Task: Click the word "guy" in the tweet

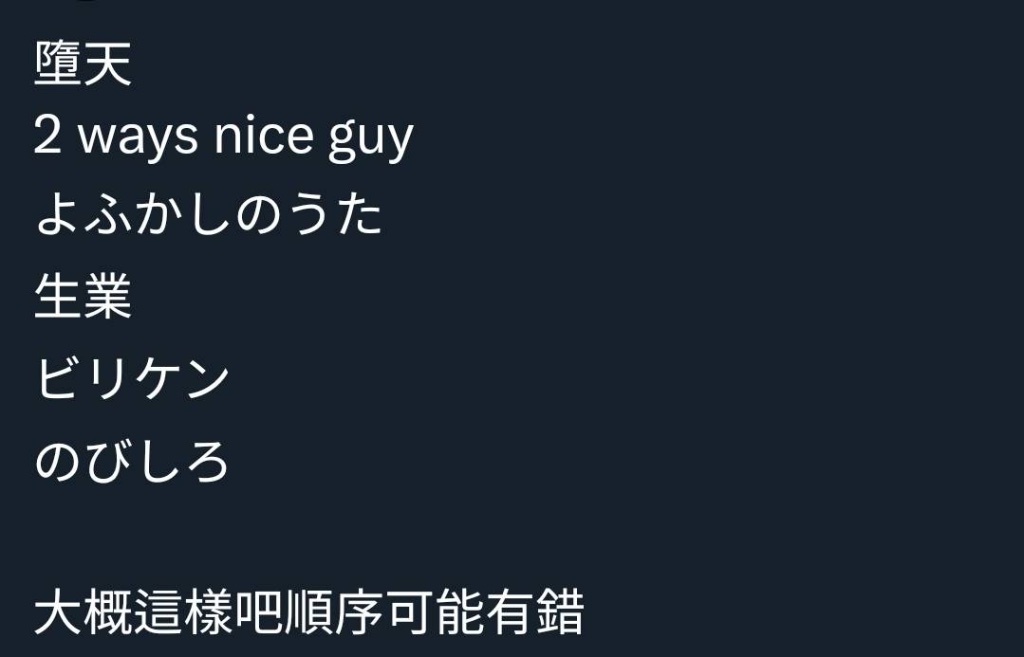Action: coord(371,140)
